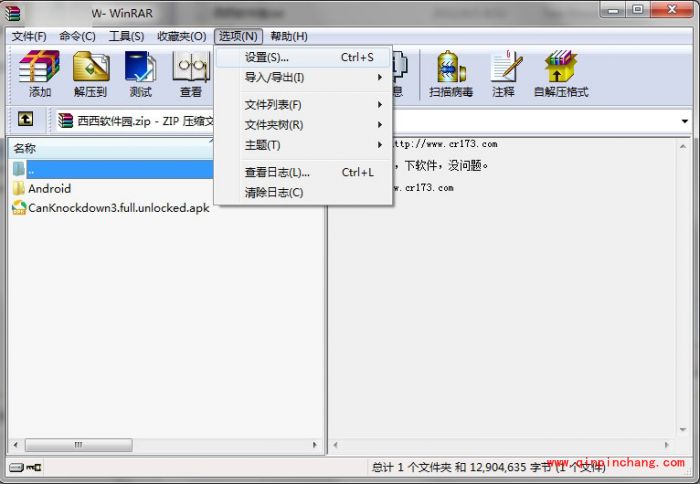Click comment pane scroll-right arrow
The image size is (700, 484).
667,445
